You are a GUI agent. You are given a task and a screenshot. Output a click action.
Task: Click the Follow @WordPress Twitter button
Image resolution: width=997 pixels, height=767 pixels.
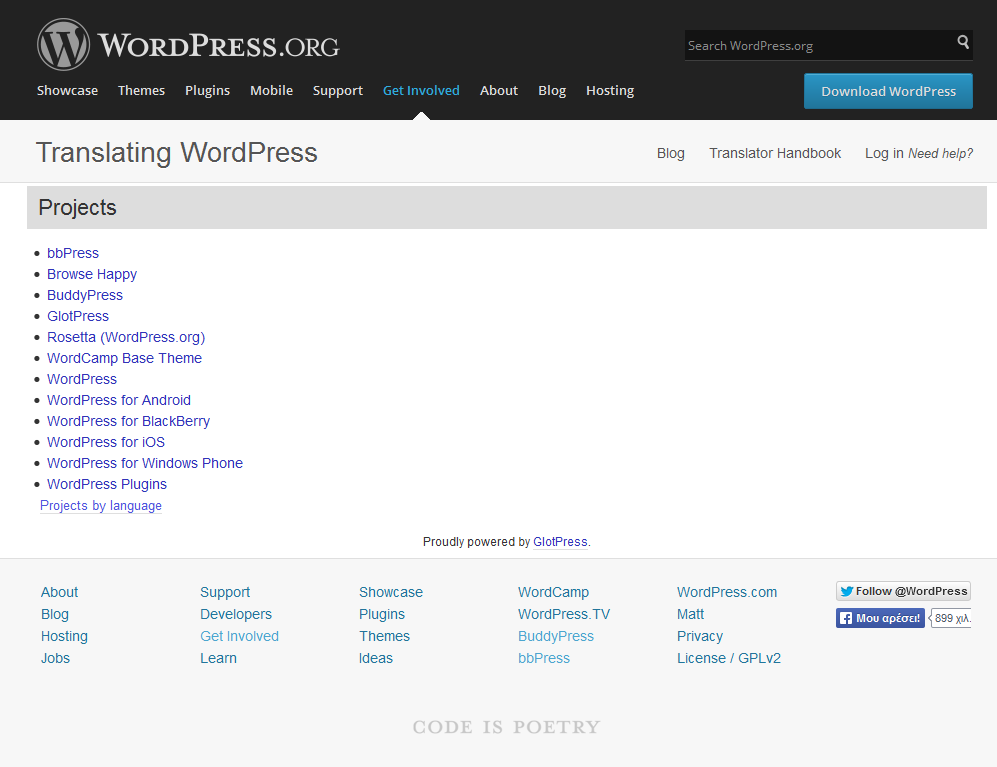(x=903, y=591)
